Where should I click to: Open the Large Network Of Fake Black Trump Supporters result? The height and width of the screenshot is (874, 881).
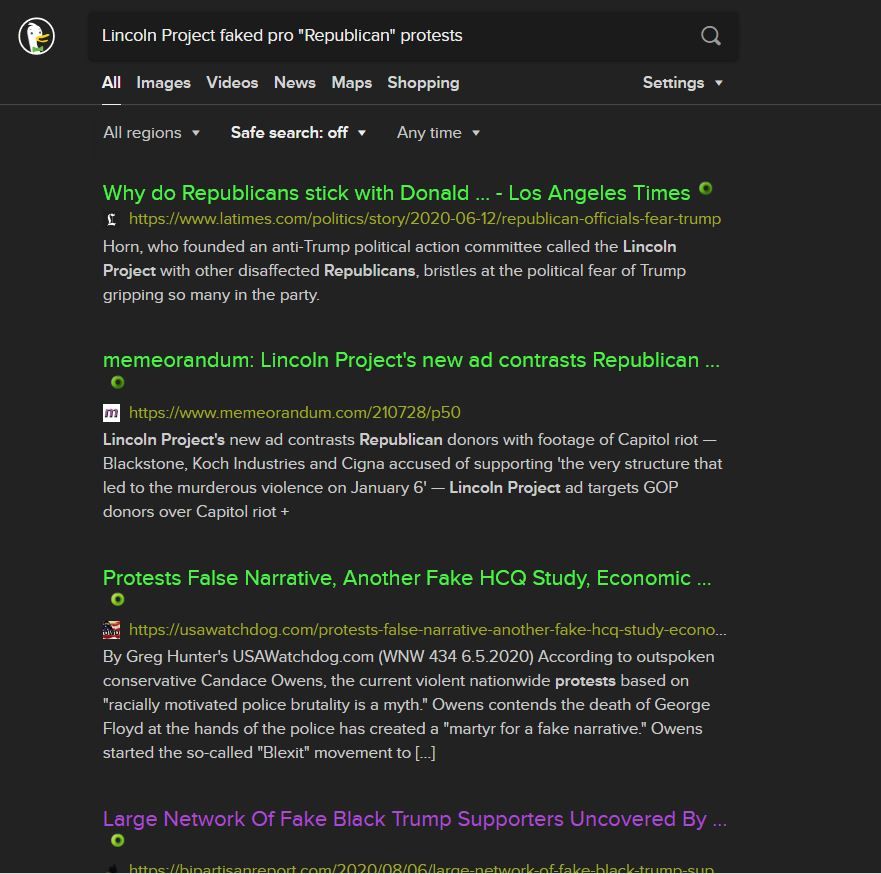tap(416, 819)
